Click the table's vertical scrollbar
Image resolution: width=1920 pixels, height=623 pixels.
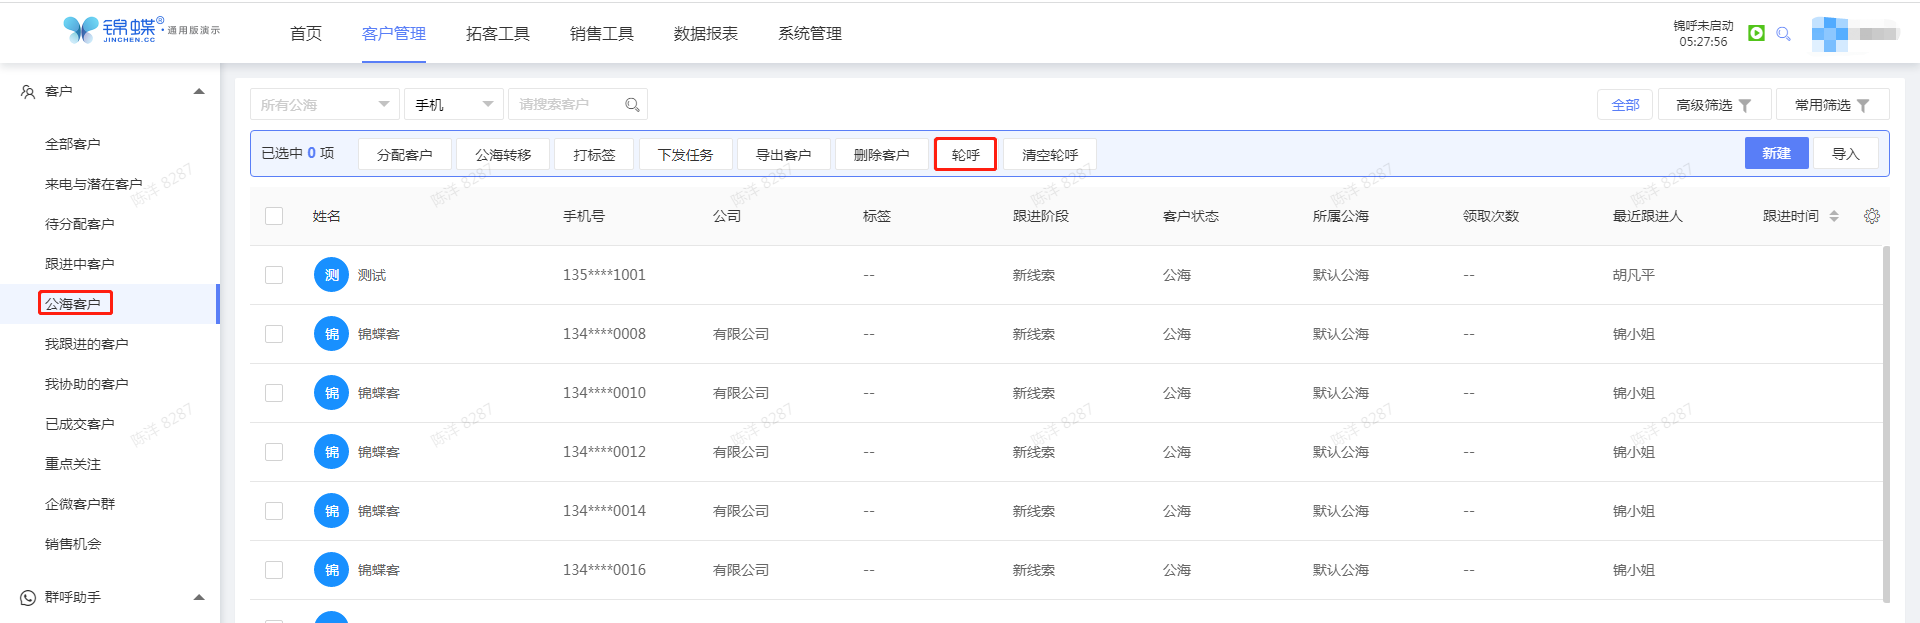(1886, 424)
